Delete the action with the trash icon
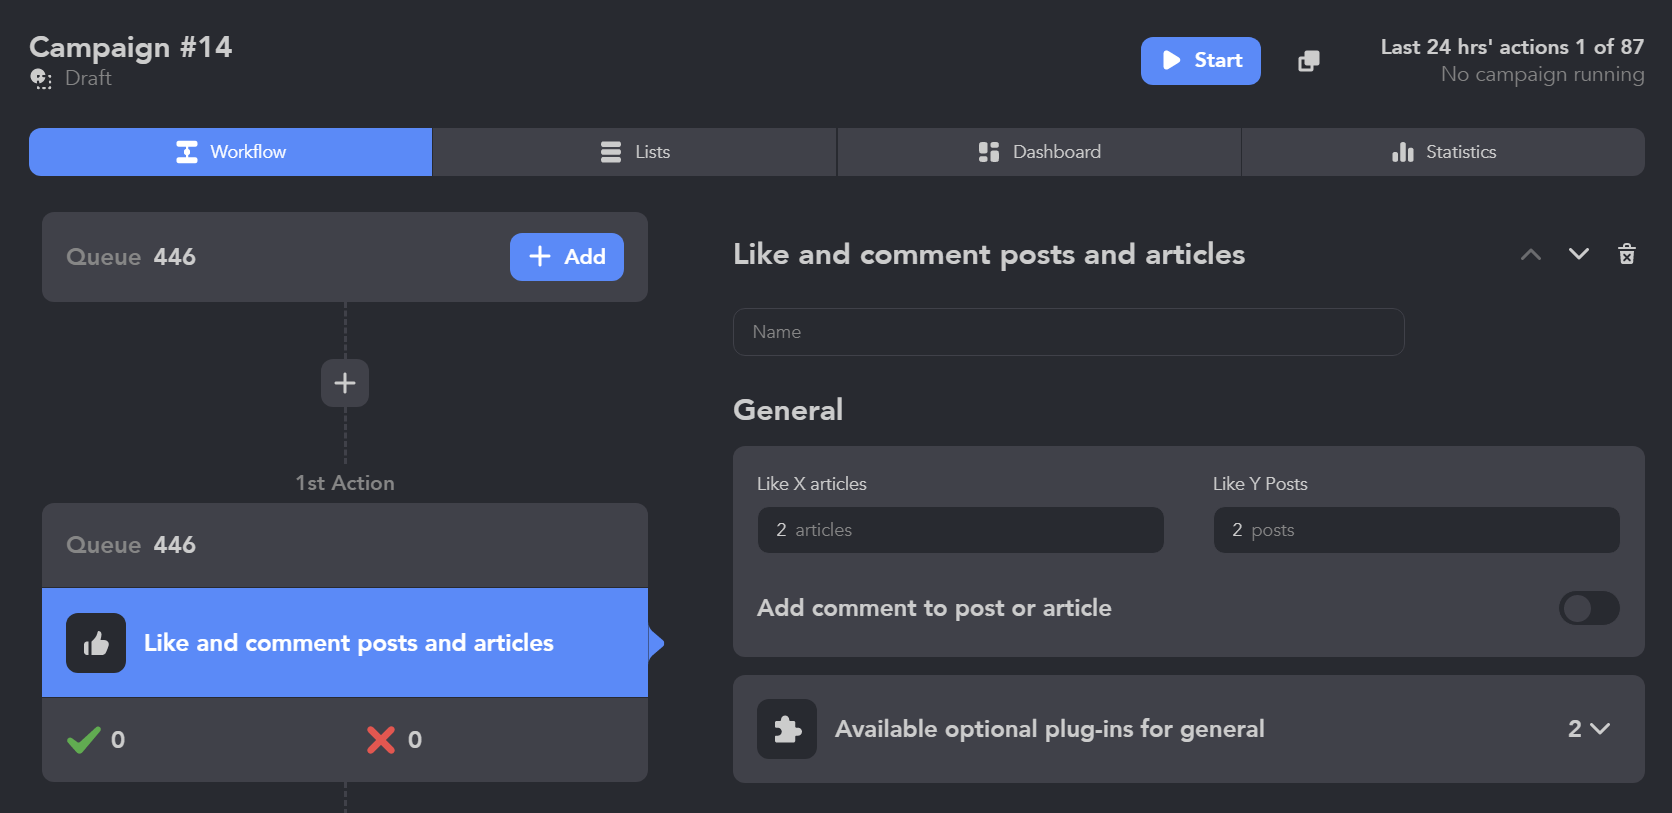 [1627, 254]
